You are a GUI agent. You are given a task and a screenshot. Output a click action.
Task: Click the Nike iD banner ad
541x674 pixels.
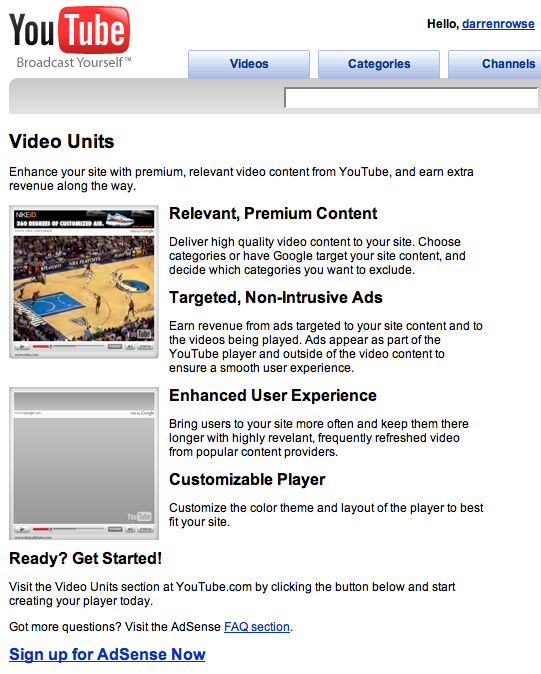84,219
